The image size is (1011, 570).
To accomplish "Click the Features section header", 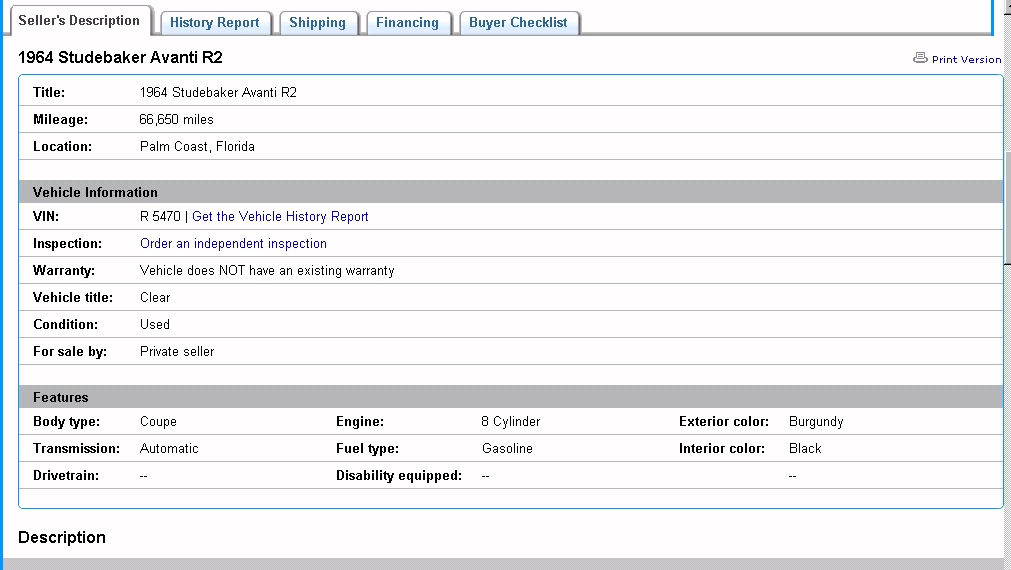I will pos(511,397).
